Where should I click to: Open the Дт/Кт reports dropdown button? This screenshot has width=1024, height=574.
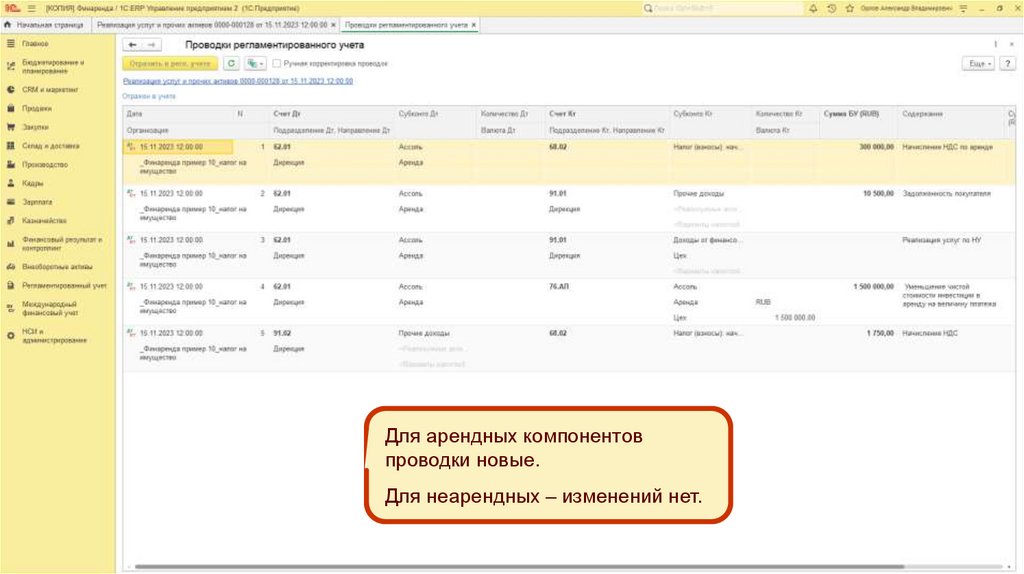tap(256, 63)
